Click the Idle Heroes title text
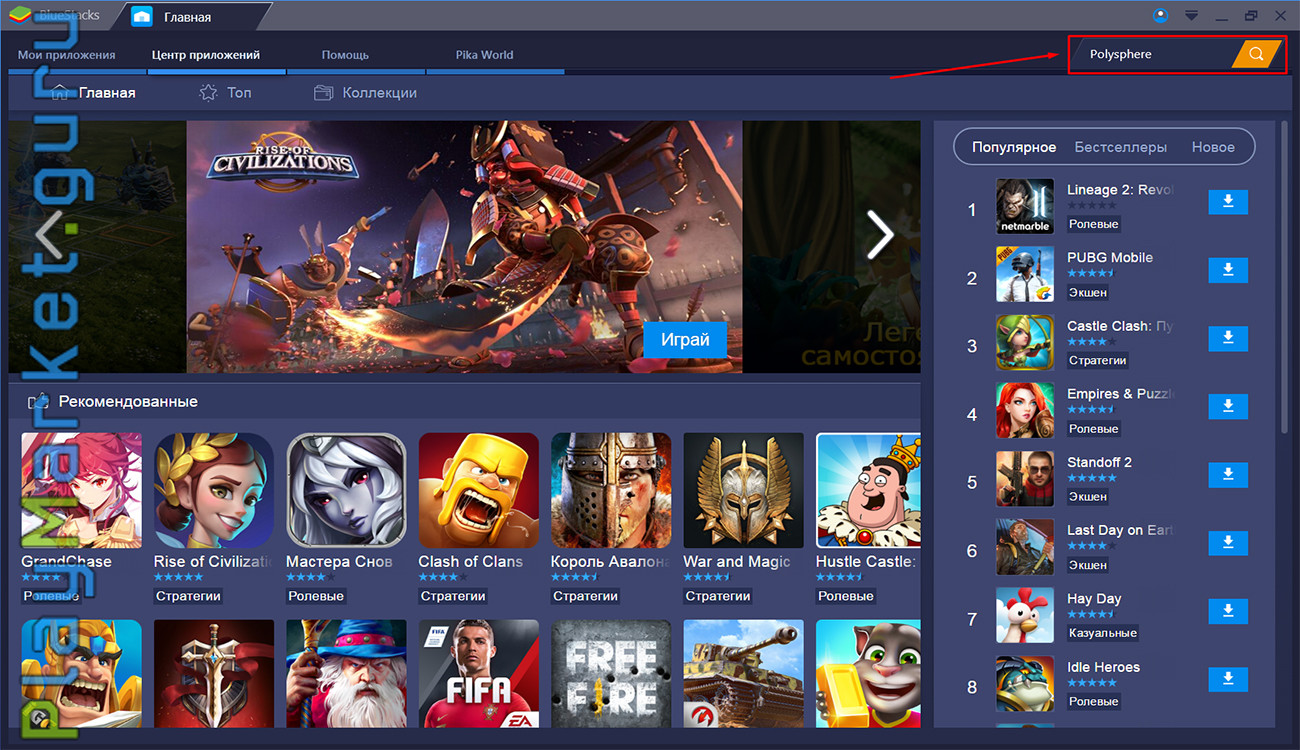Viewport: 1300px width, 750px height. [x=1103, y=667]
